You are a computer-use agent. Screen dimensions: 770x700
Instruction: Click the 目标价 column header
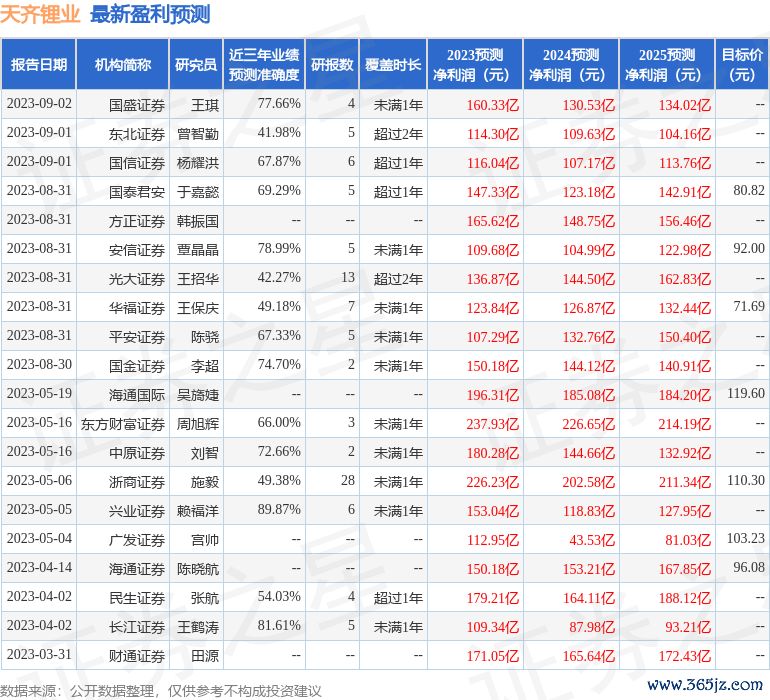click(x=742, y=64)
